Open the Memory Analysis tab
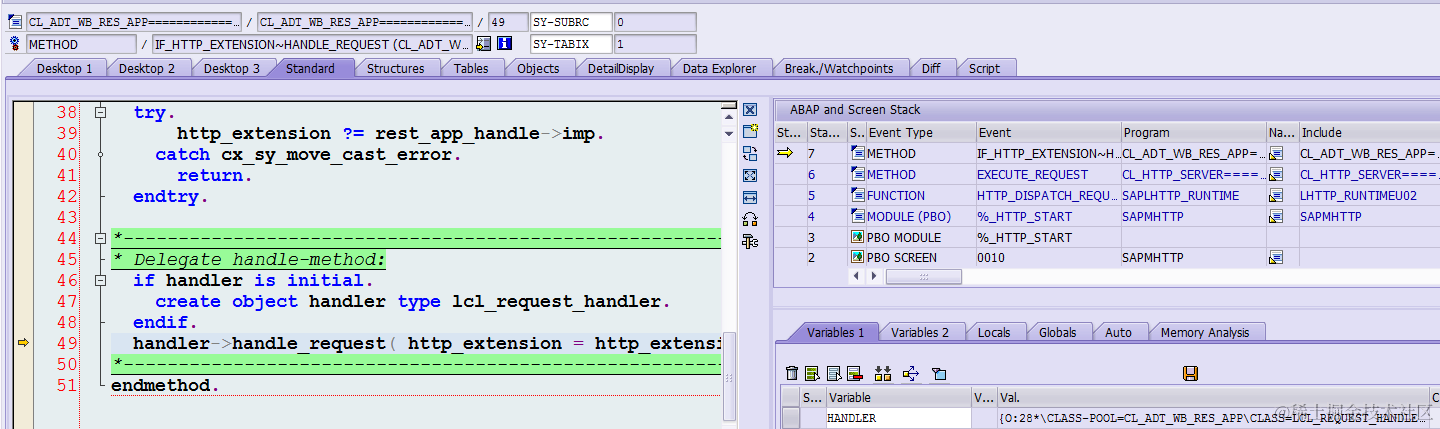This screenshot has width=1440, height=429. [x=1205, y=332]
